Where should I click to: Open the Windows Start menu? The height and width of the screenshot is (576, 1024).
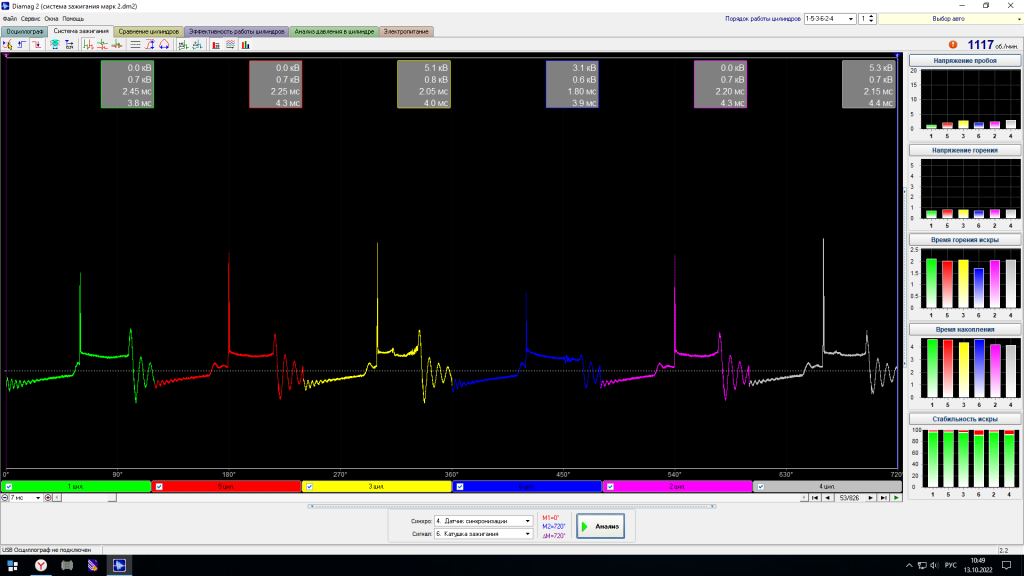pyautogui.click(x=12, y=566)
